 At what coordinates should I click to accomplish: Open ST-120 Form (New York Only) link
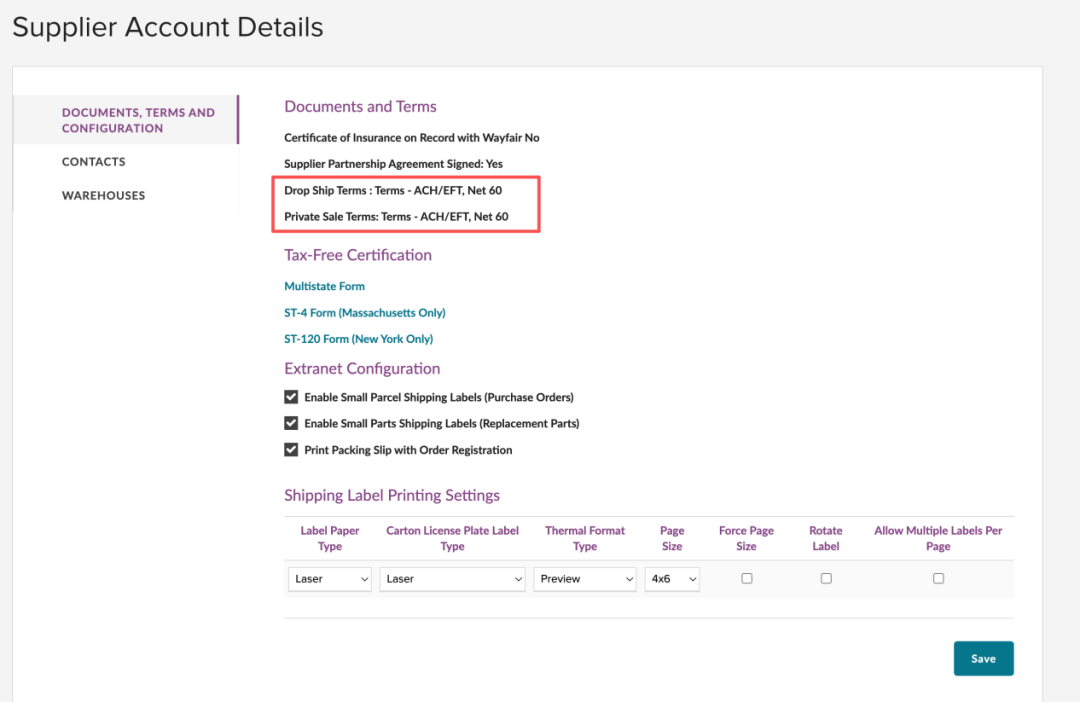[x=359, y=339]
